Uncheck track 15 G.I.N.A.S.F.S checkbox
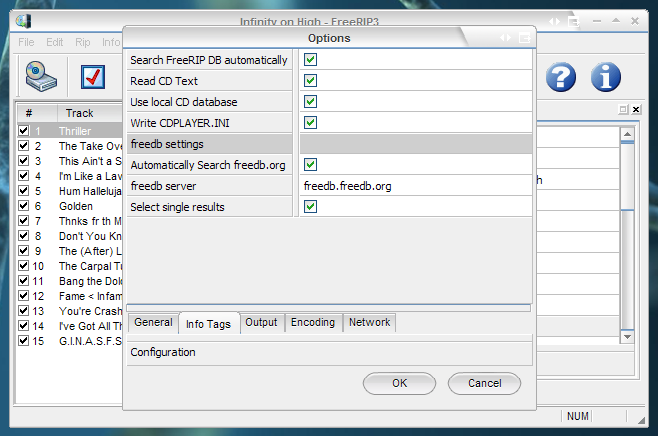658x436 pixels. coord(24,341)
